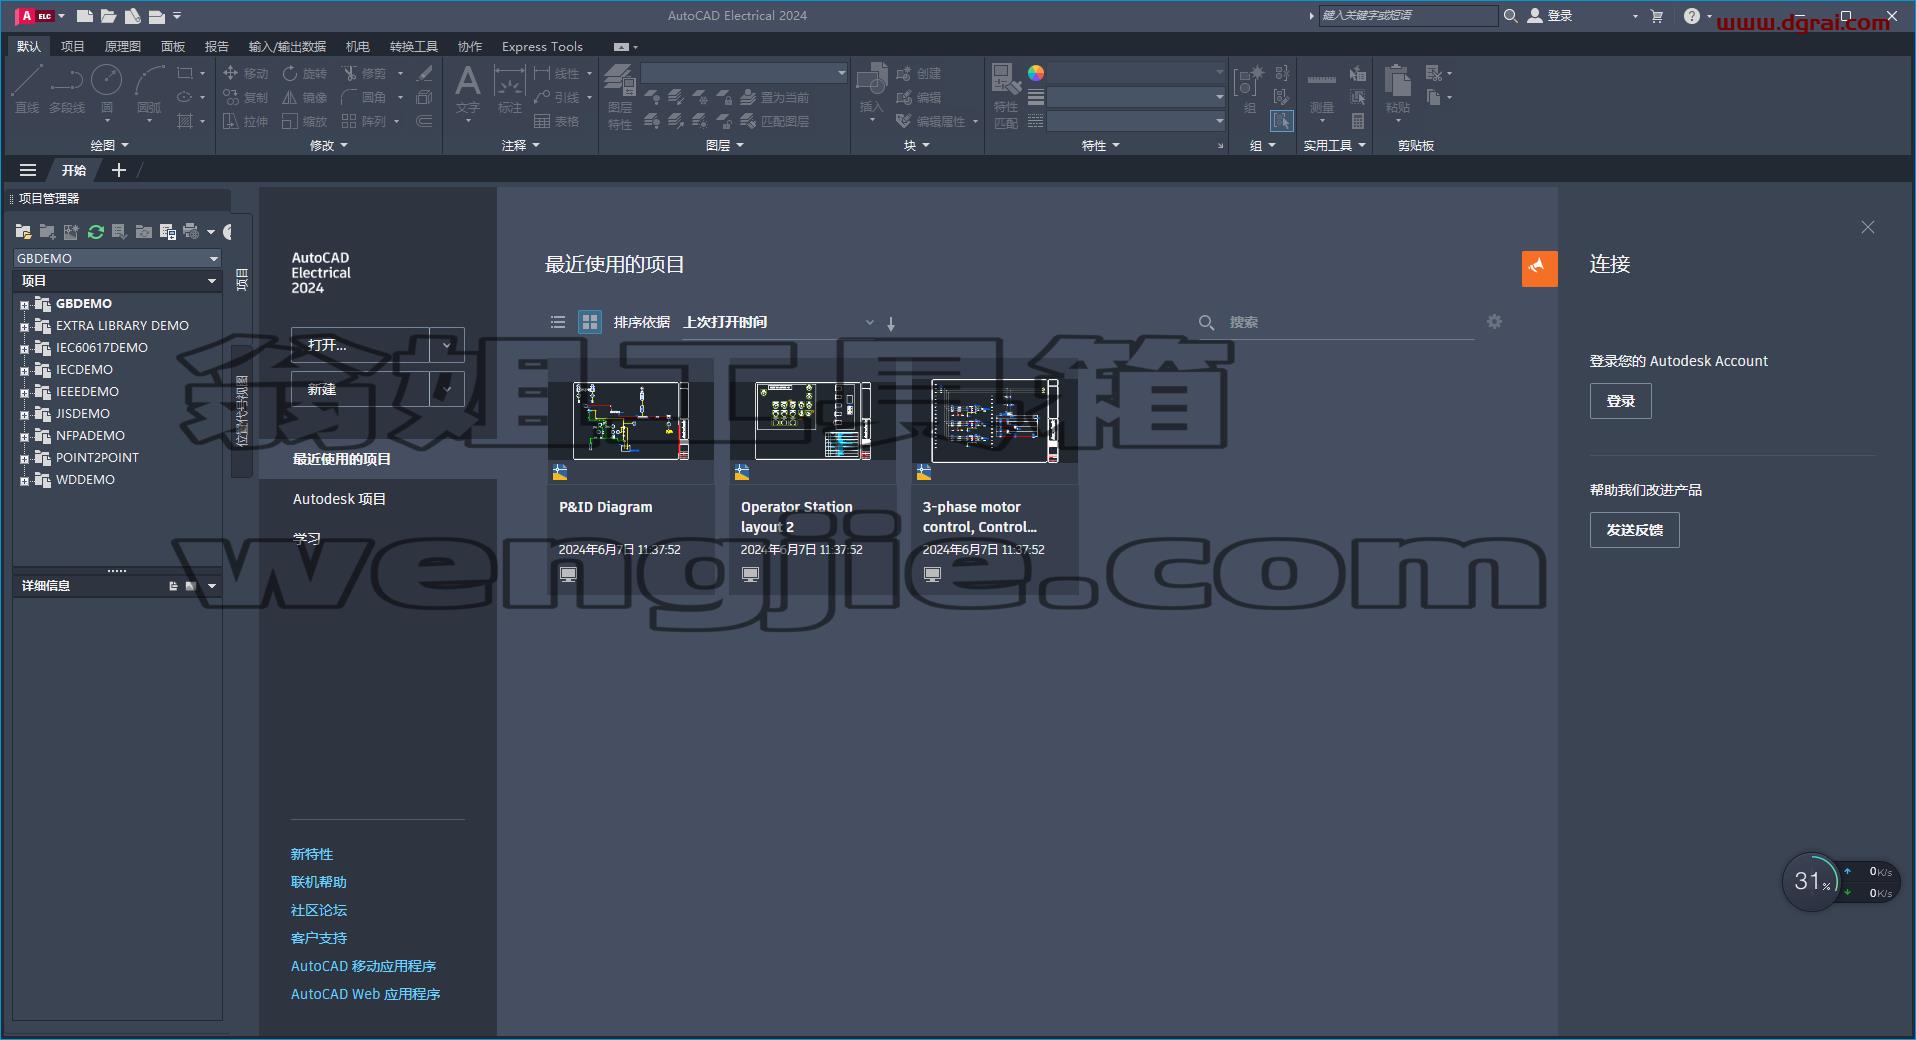Select the 标注 (Dimension) tool
Screen dimensions: 1916x1040
pyautogui.click(x=510, y=89)
